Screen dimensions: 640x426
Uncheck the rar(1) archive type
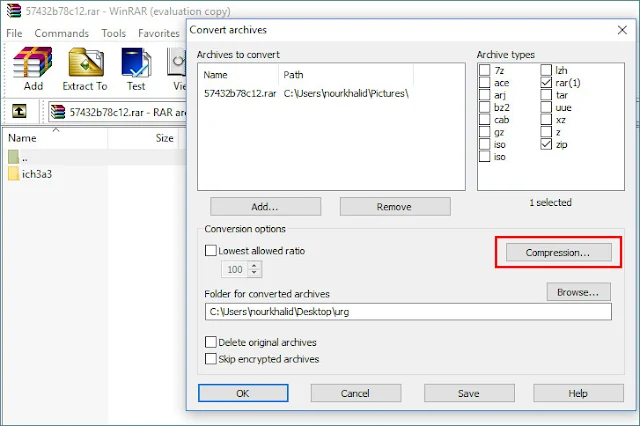546,82
